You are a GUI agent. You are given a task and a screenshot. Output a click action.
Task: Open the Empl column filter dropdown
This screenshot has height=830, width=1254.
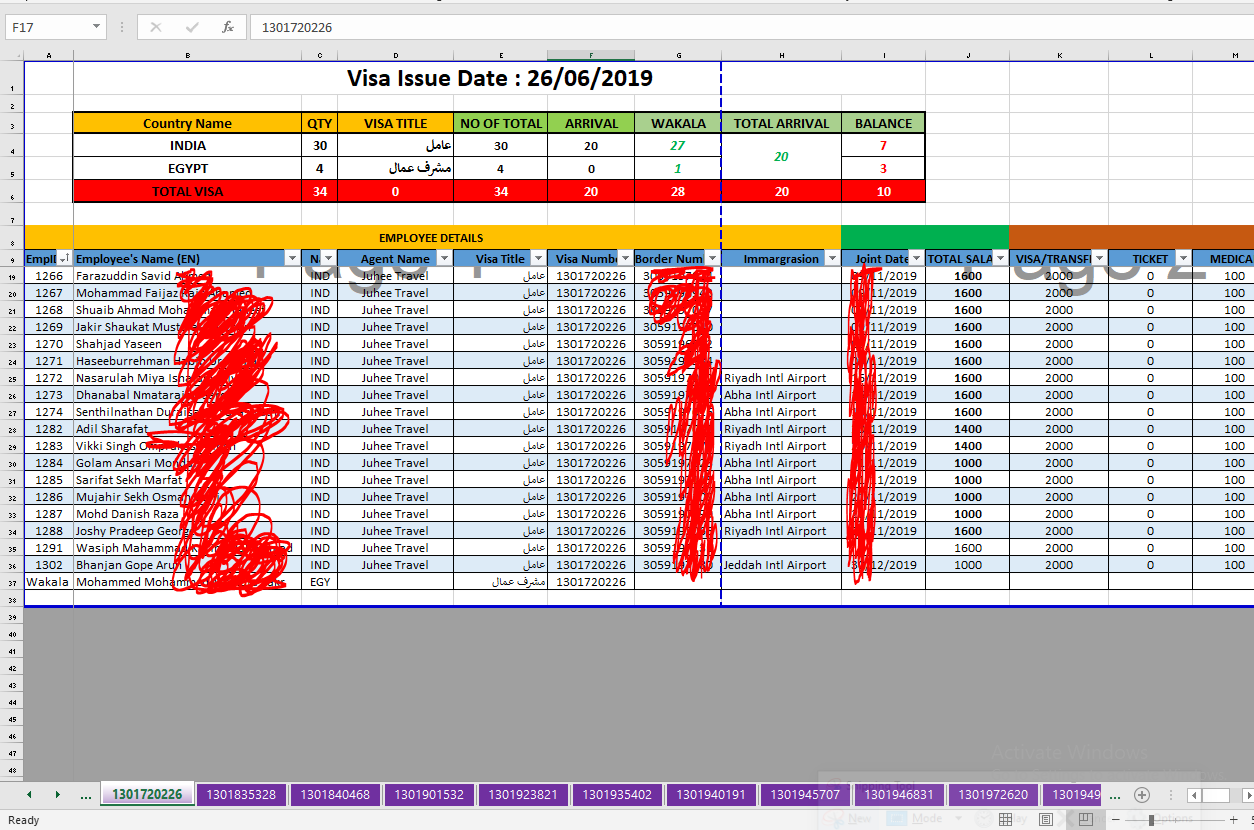(65, 259)
